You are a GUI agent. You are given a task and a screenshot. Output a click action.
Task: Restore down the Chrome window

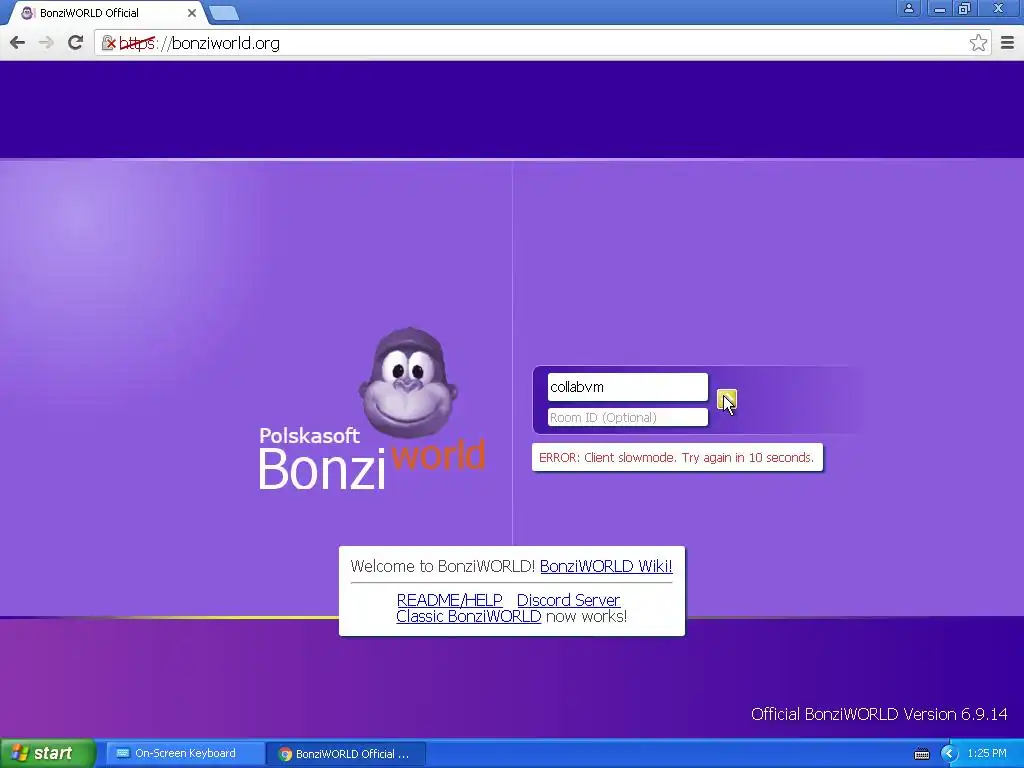click(x=965, y=8)
